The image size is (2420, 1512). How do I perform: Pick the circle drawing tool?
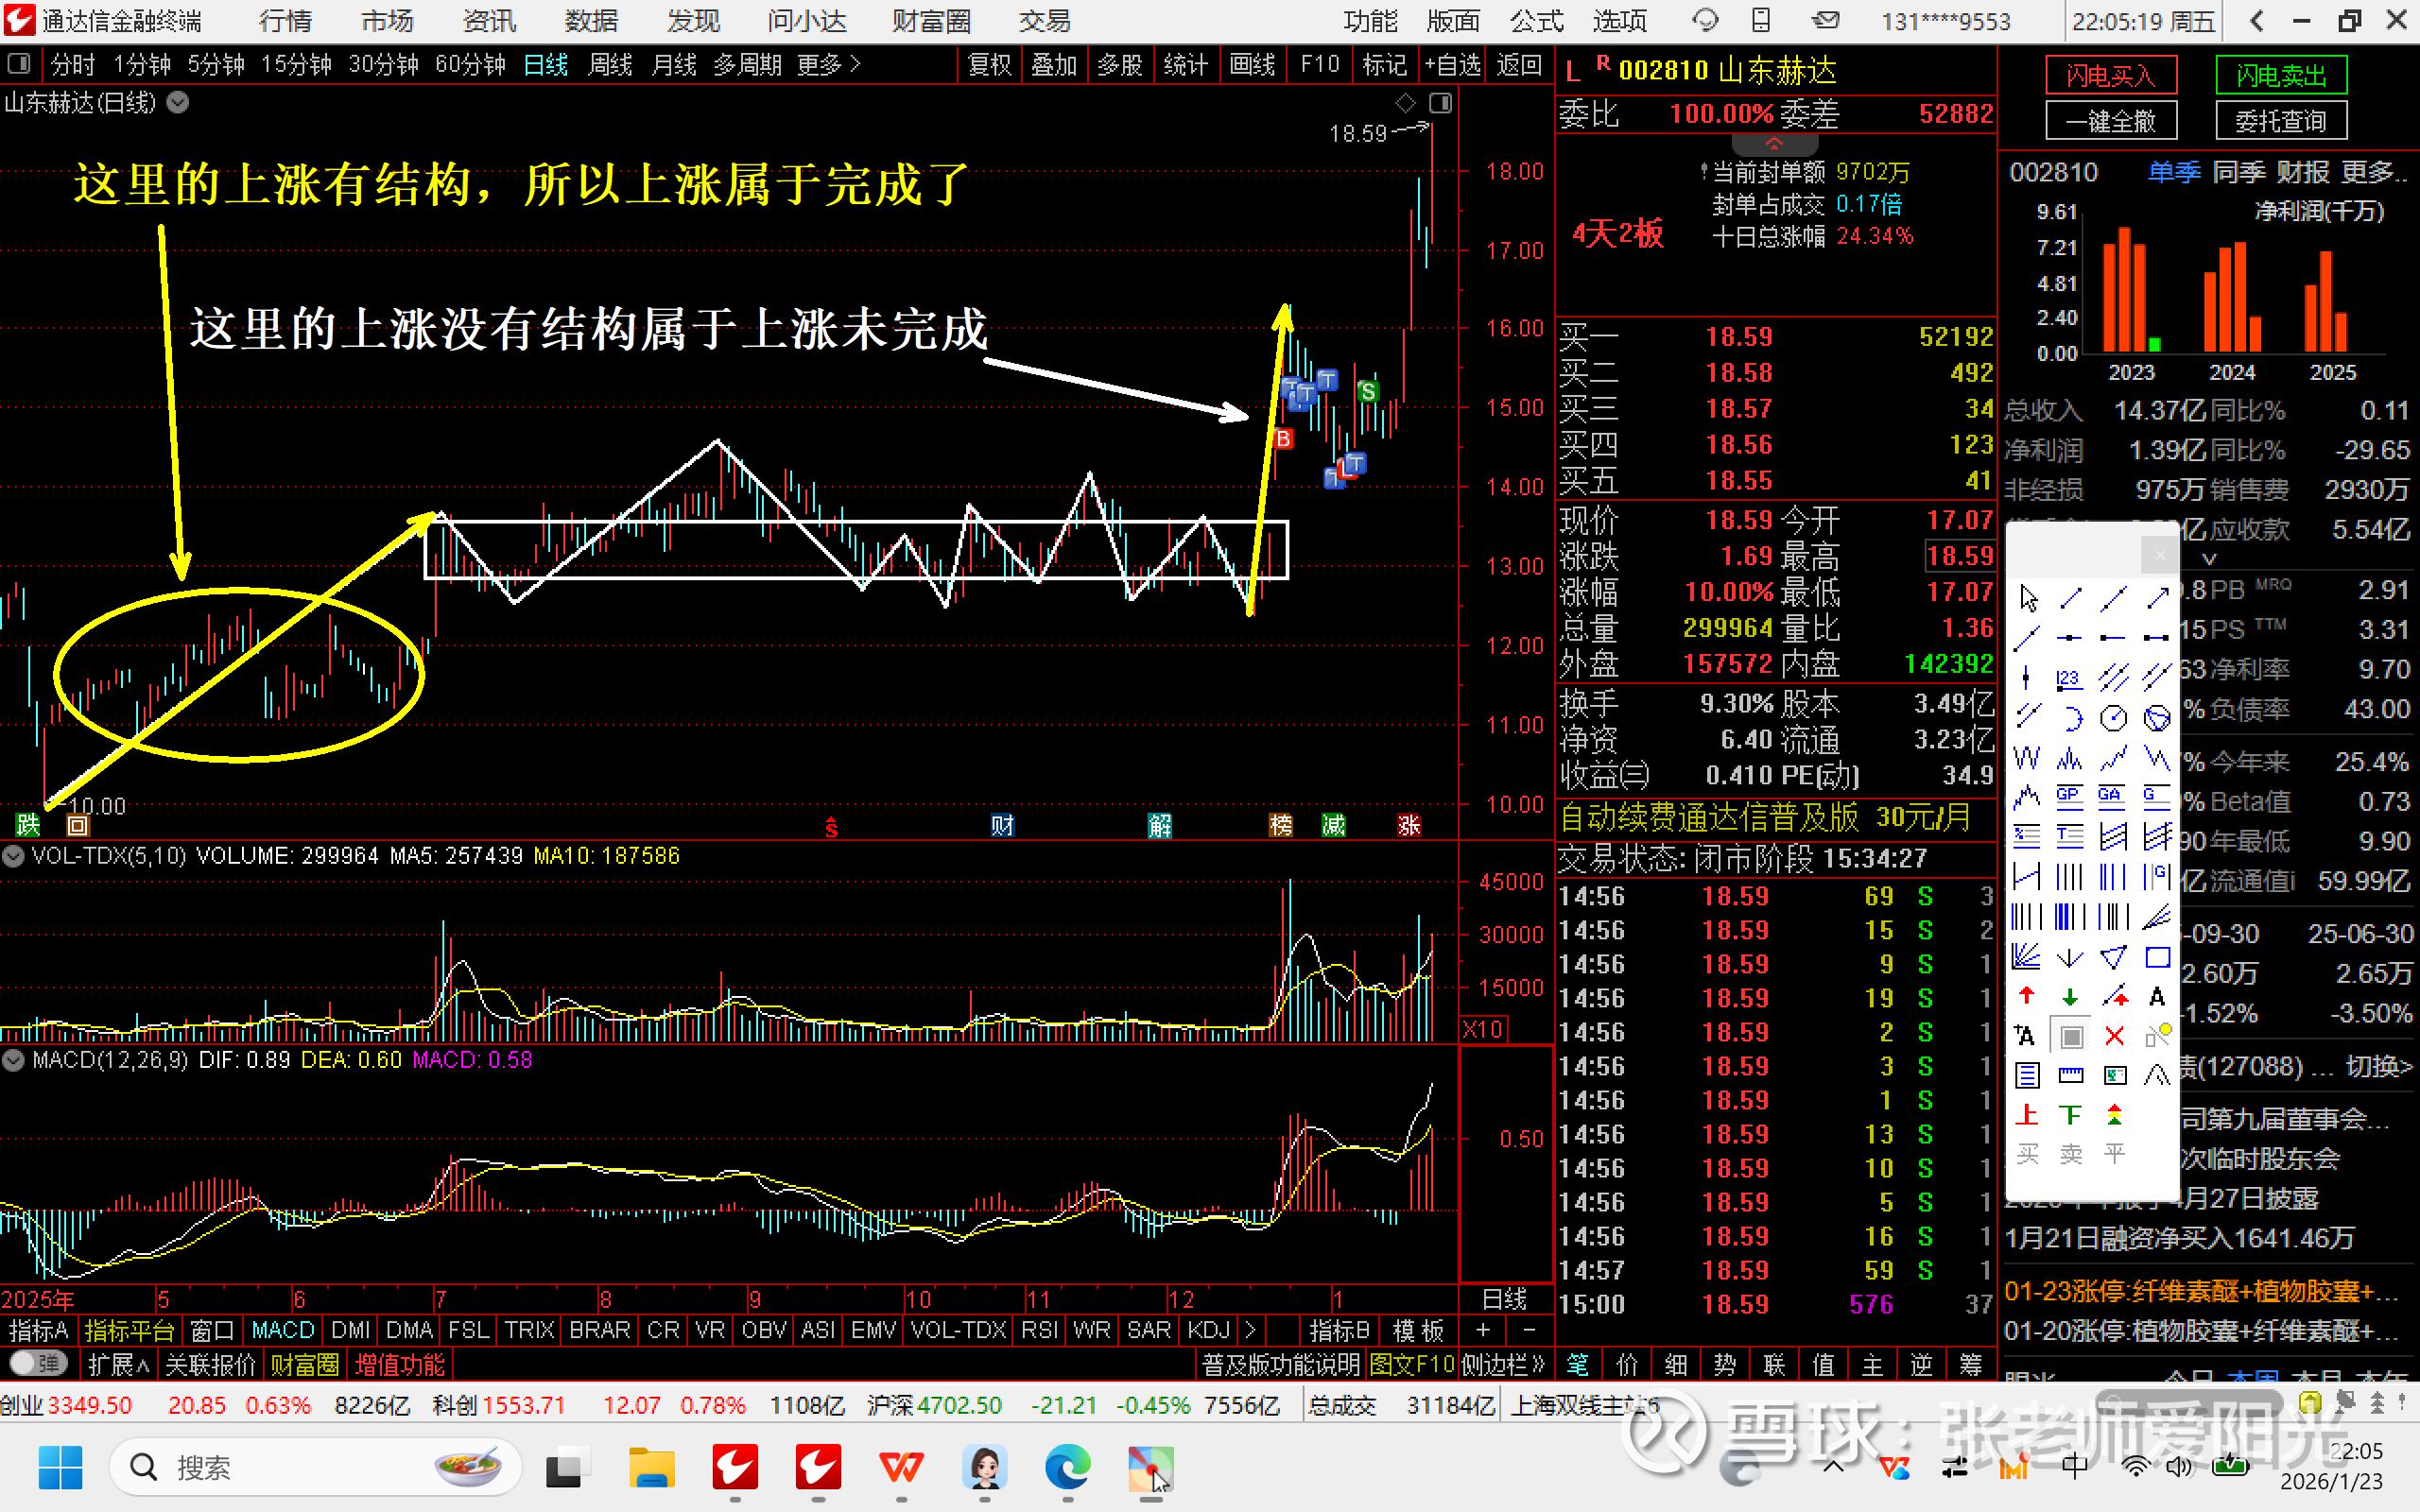(2113, 718)
